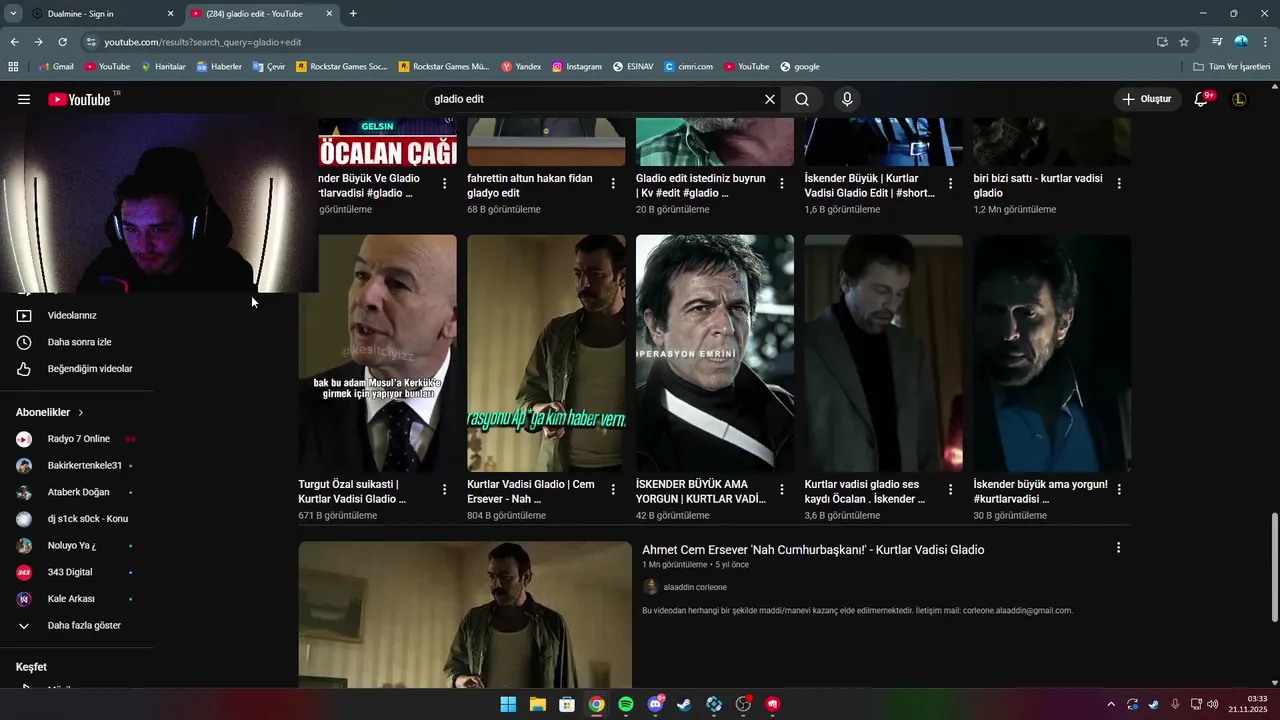Open the Ataberk Doğan subscription

pyautogui.click(x=77, y=492)
